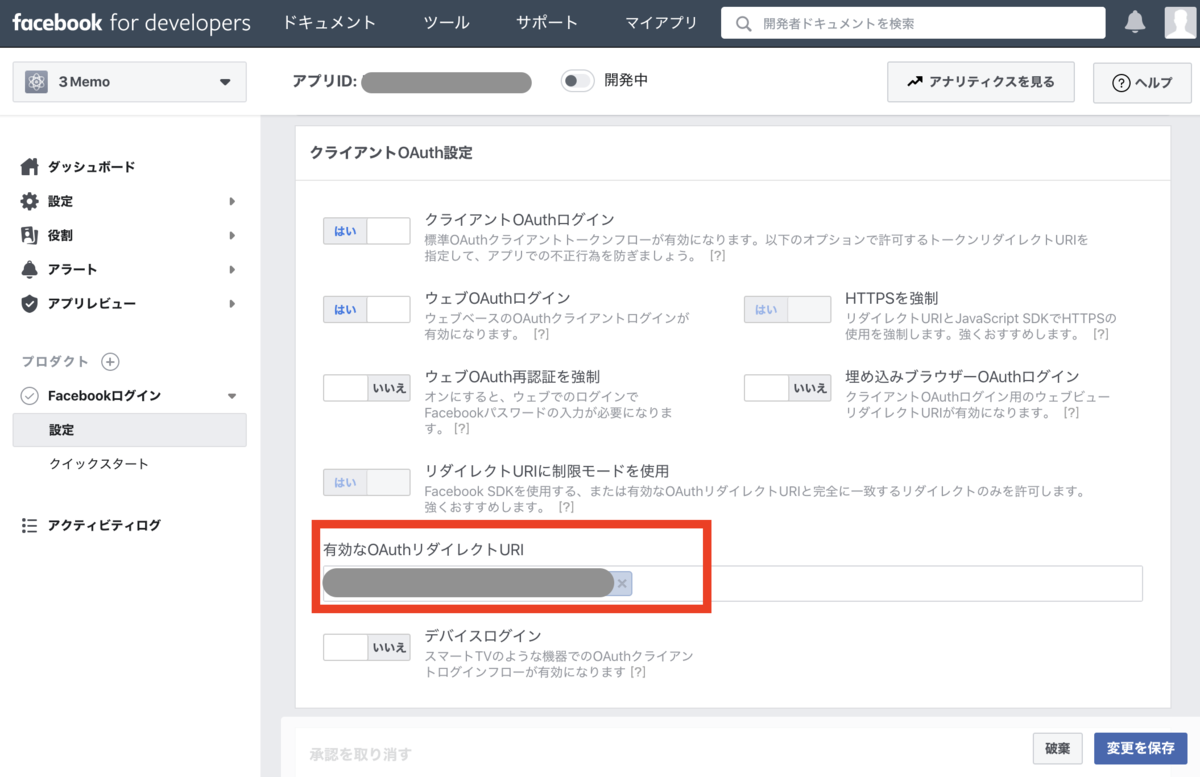Viewport: 1200px width, 777px height.
Task: Remove the OAuth redirect URI with x
Action: click(x=622, y=583)
